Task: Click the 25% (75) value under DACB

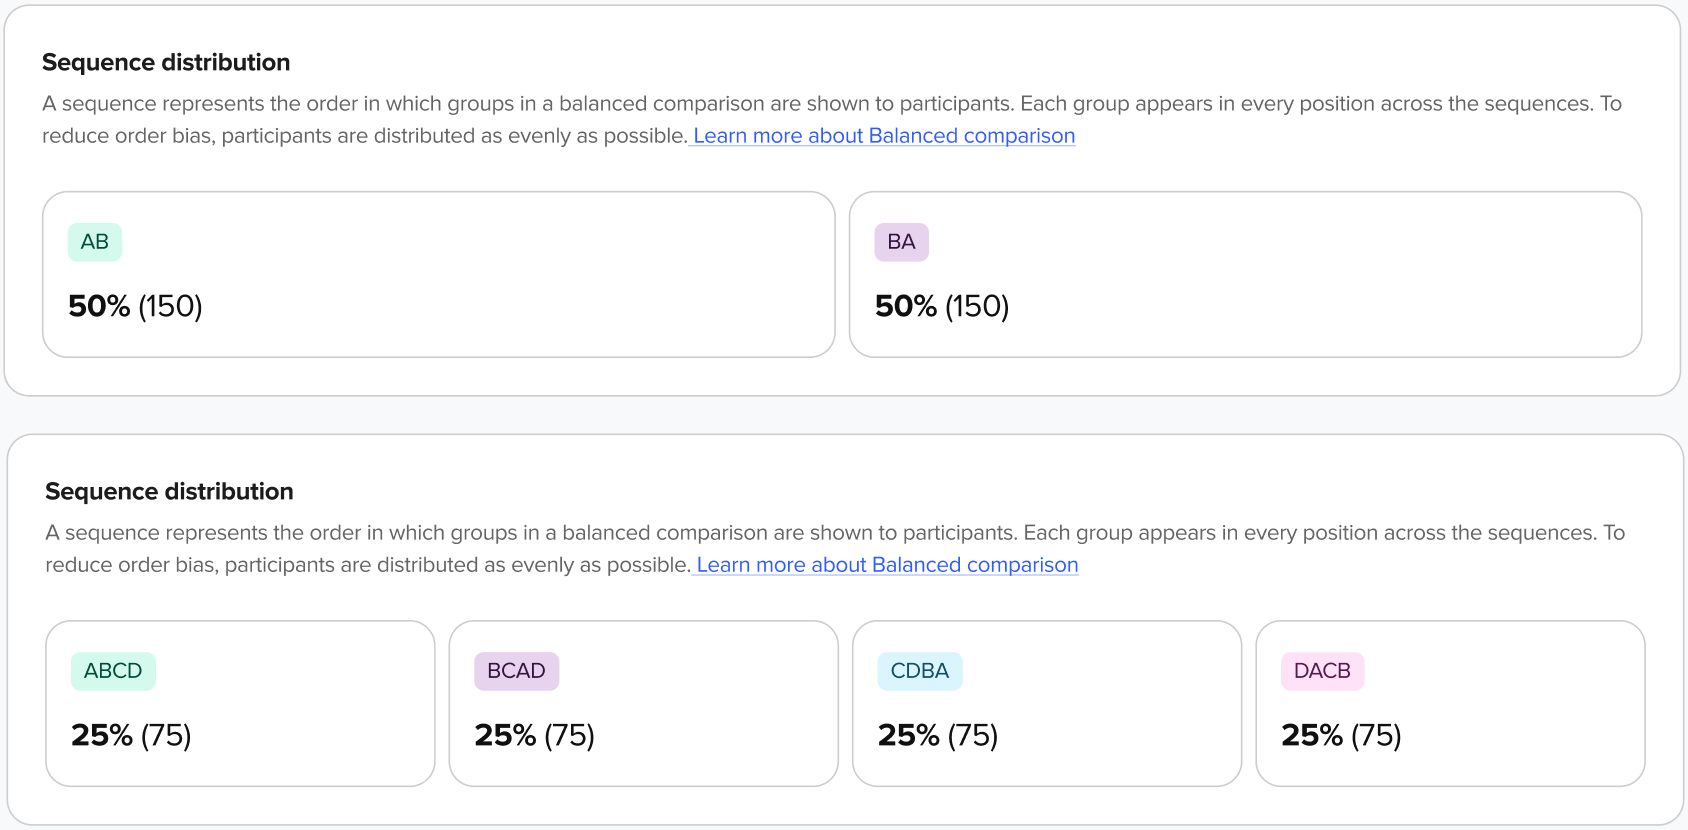Action: [x=1341, y=735]
